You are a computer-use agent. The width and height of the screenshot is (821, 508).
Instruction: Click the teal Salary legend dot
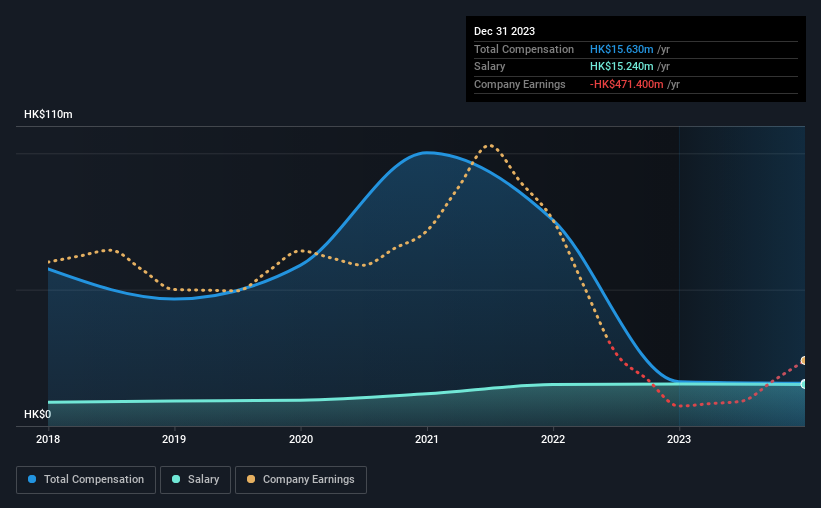176,479
